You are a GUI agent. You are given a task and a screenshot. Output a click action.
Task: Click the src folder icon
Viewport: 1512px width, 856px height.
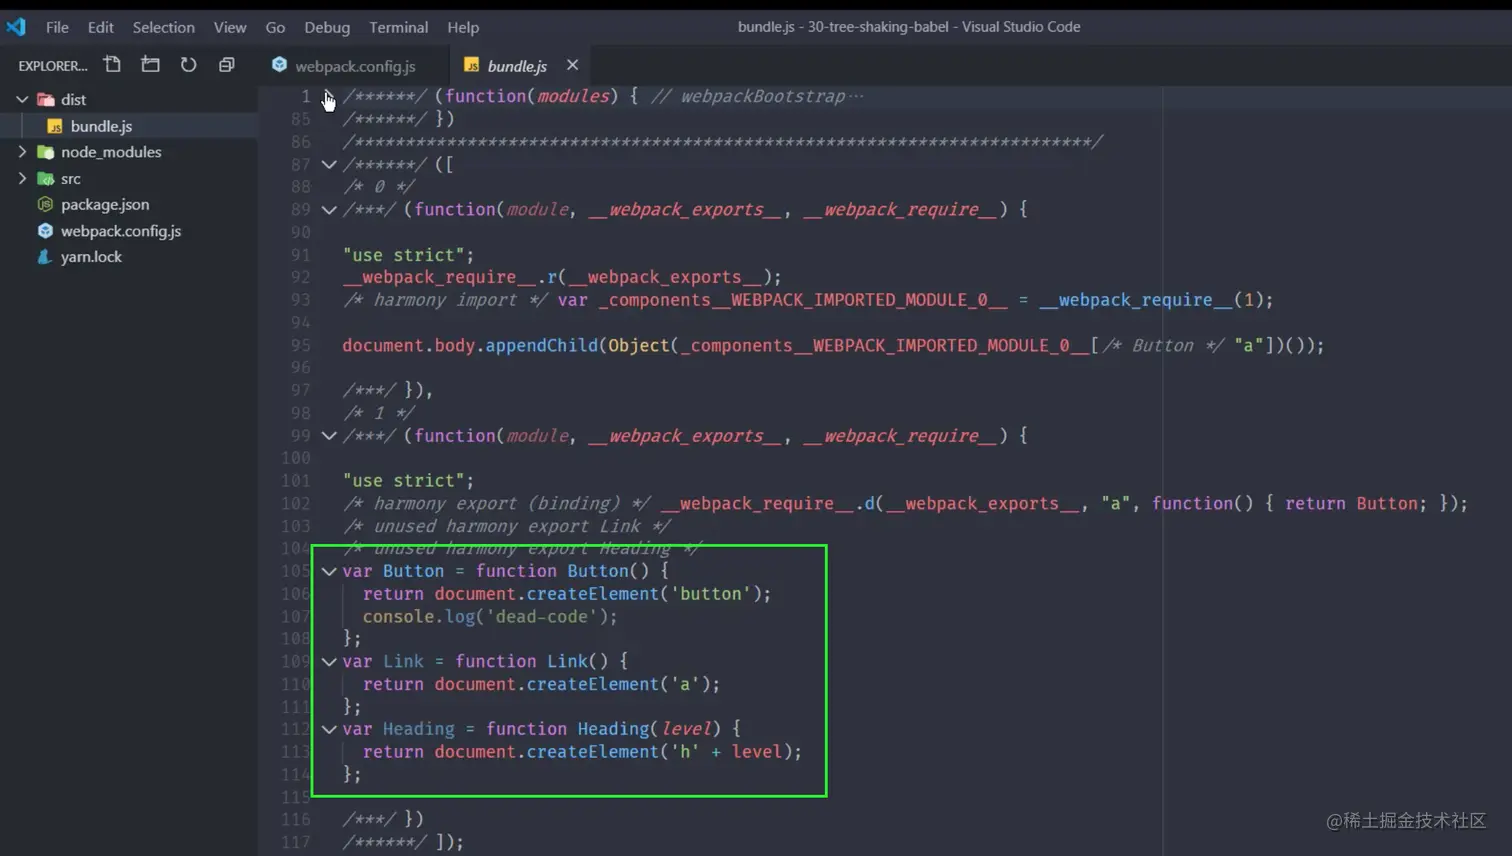[x=45, y=178]
